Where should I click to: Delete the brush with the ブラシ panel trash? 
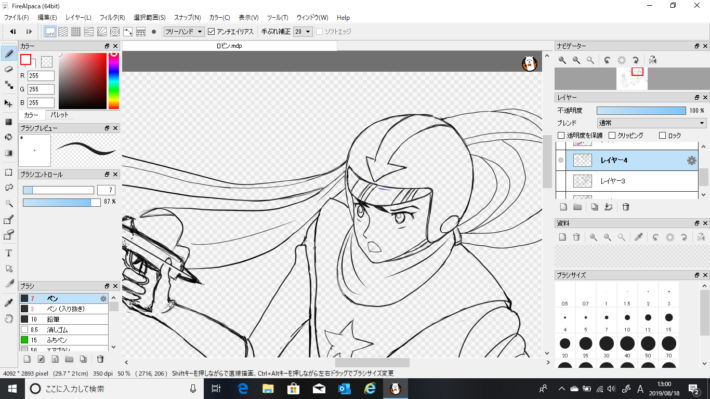pyautogui.click(x=100, y=359)
